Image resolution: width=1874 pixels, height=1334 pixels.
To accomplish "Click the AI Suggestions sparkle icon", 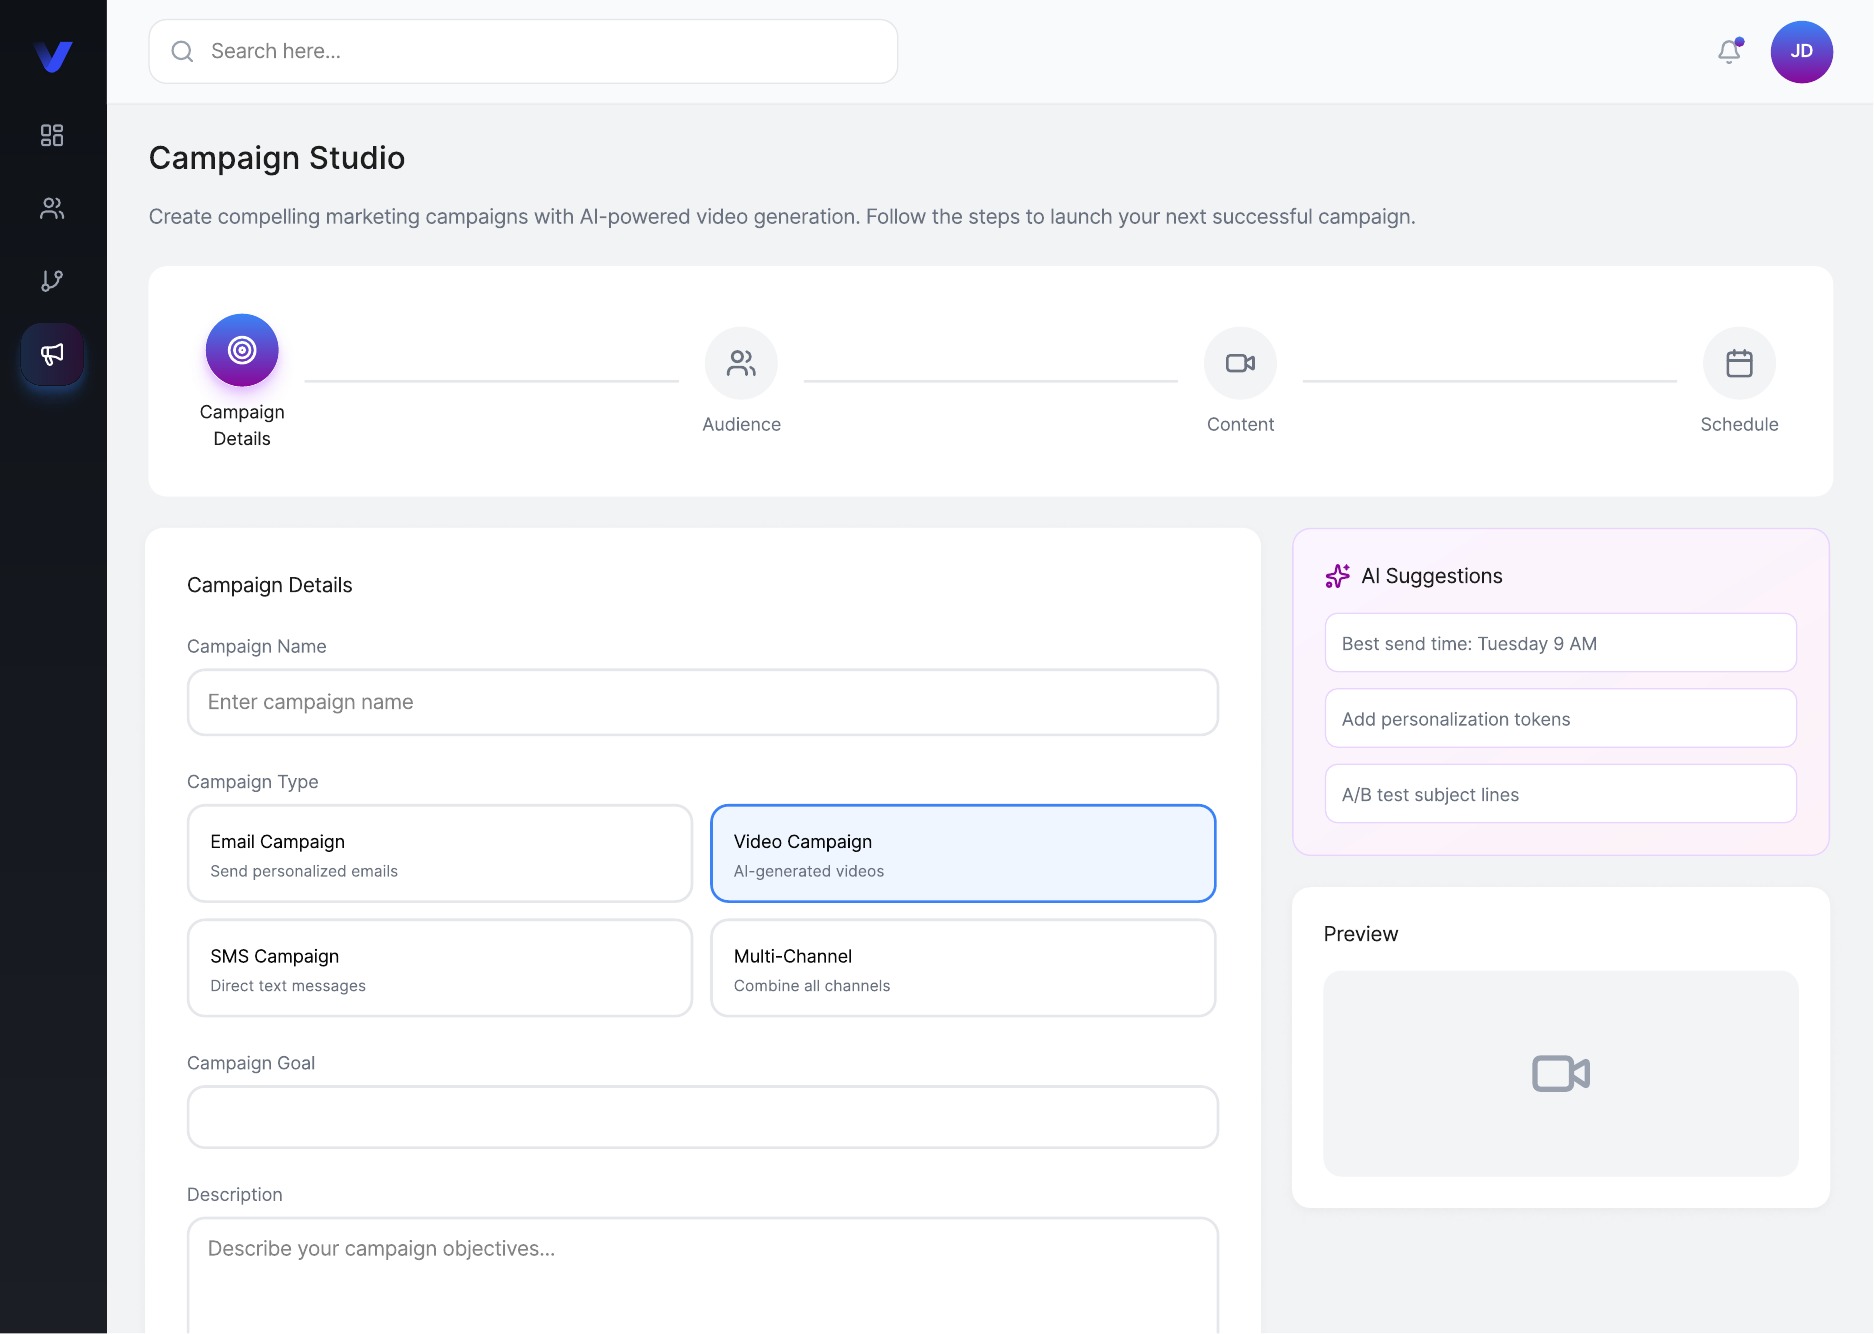I will [1337, 576].
